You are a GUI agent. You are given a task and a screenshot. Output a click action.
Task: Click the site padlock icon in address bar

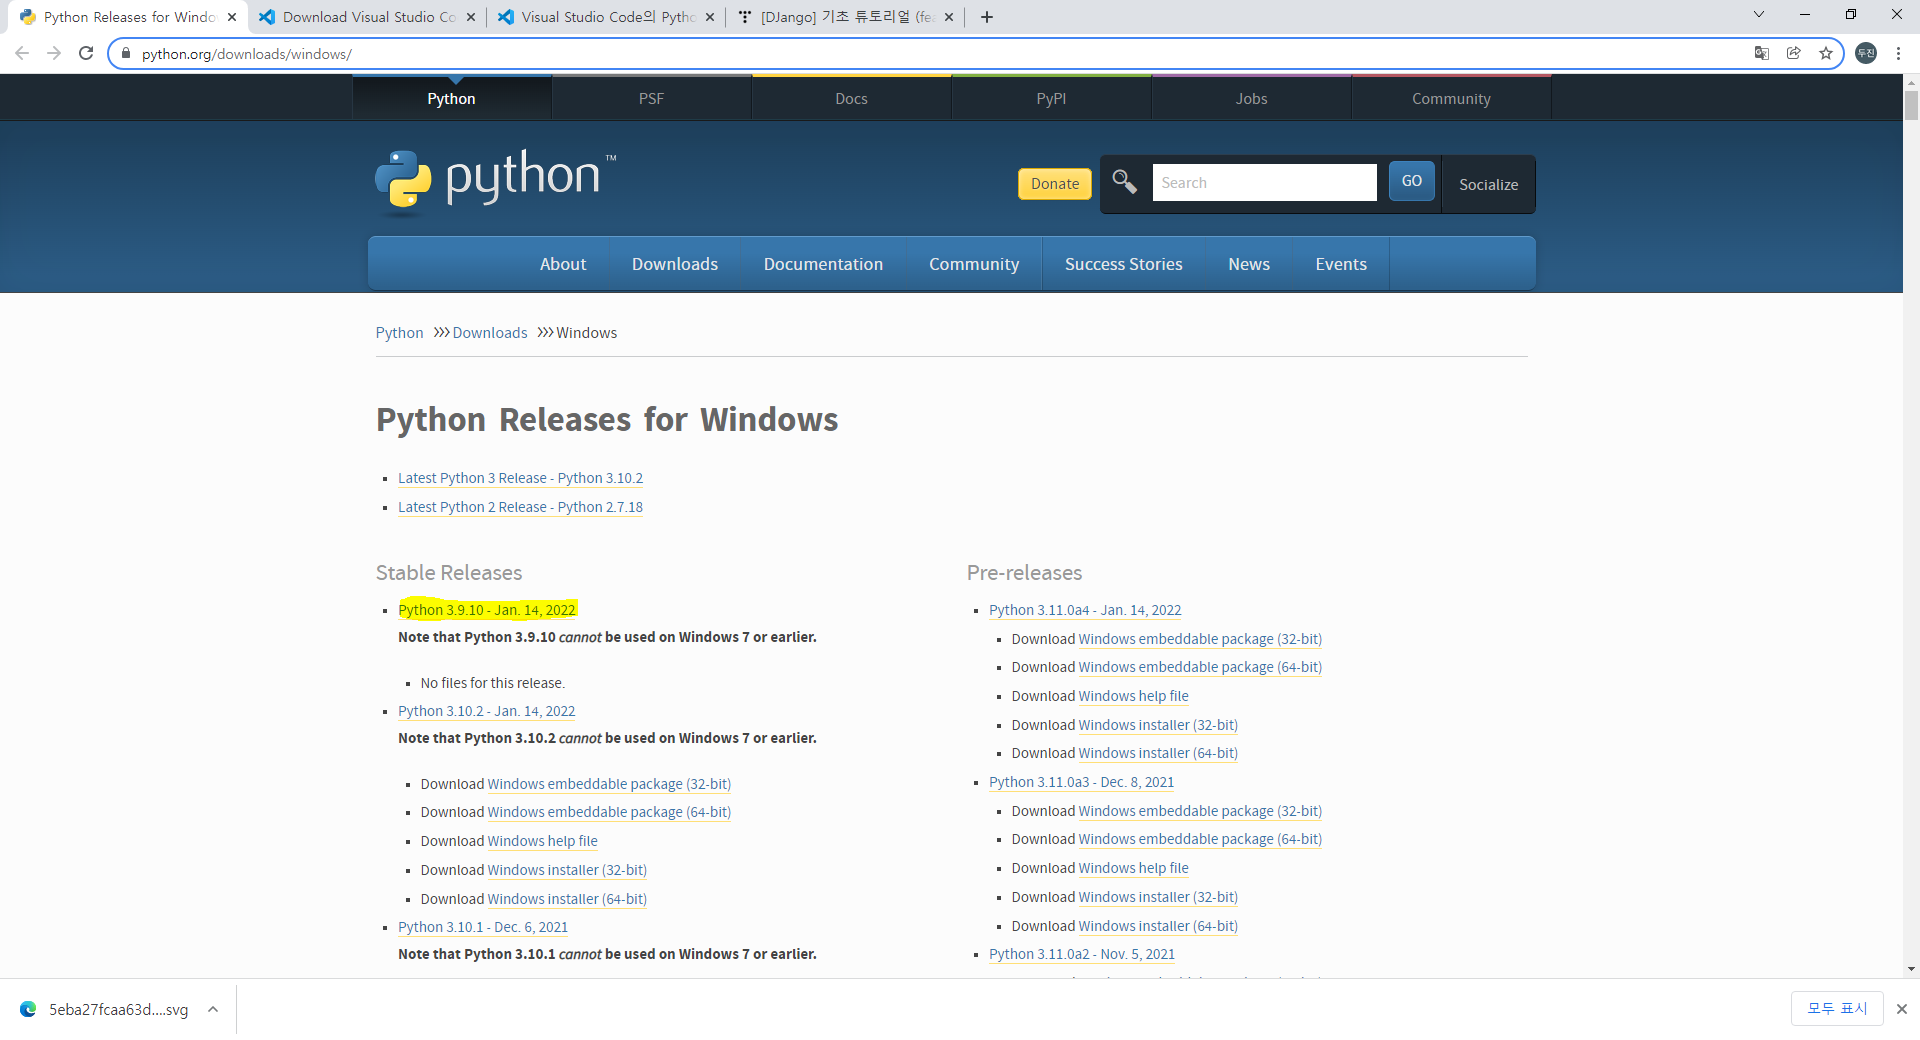coord(125,54)
